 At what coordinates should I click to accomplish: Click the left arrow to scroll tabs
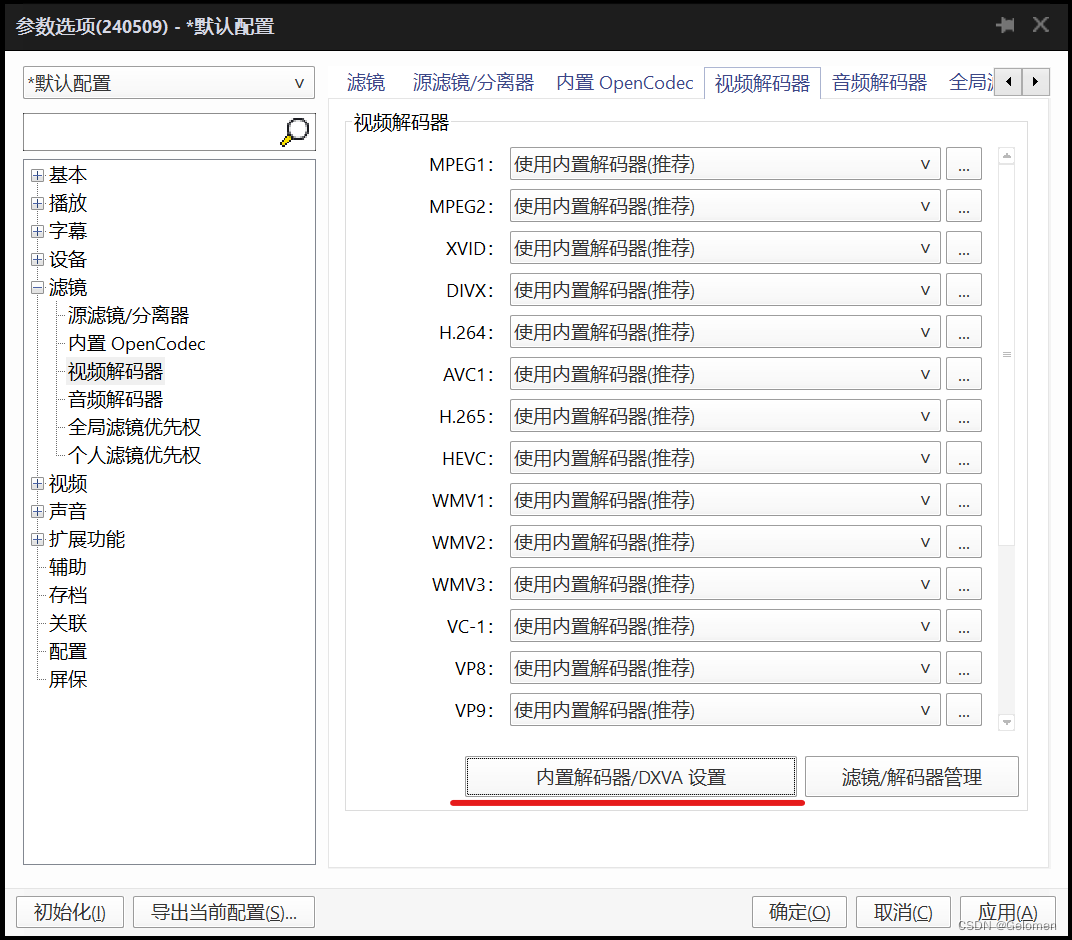pos(1010,82)
